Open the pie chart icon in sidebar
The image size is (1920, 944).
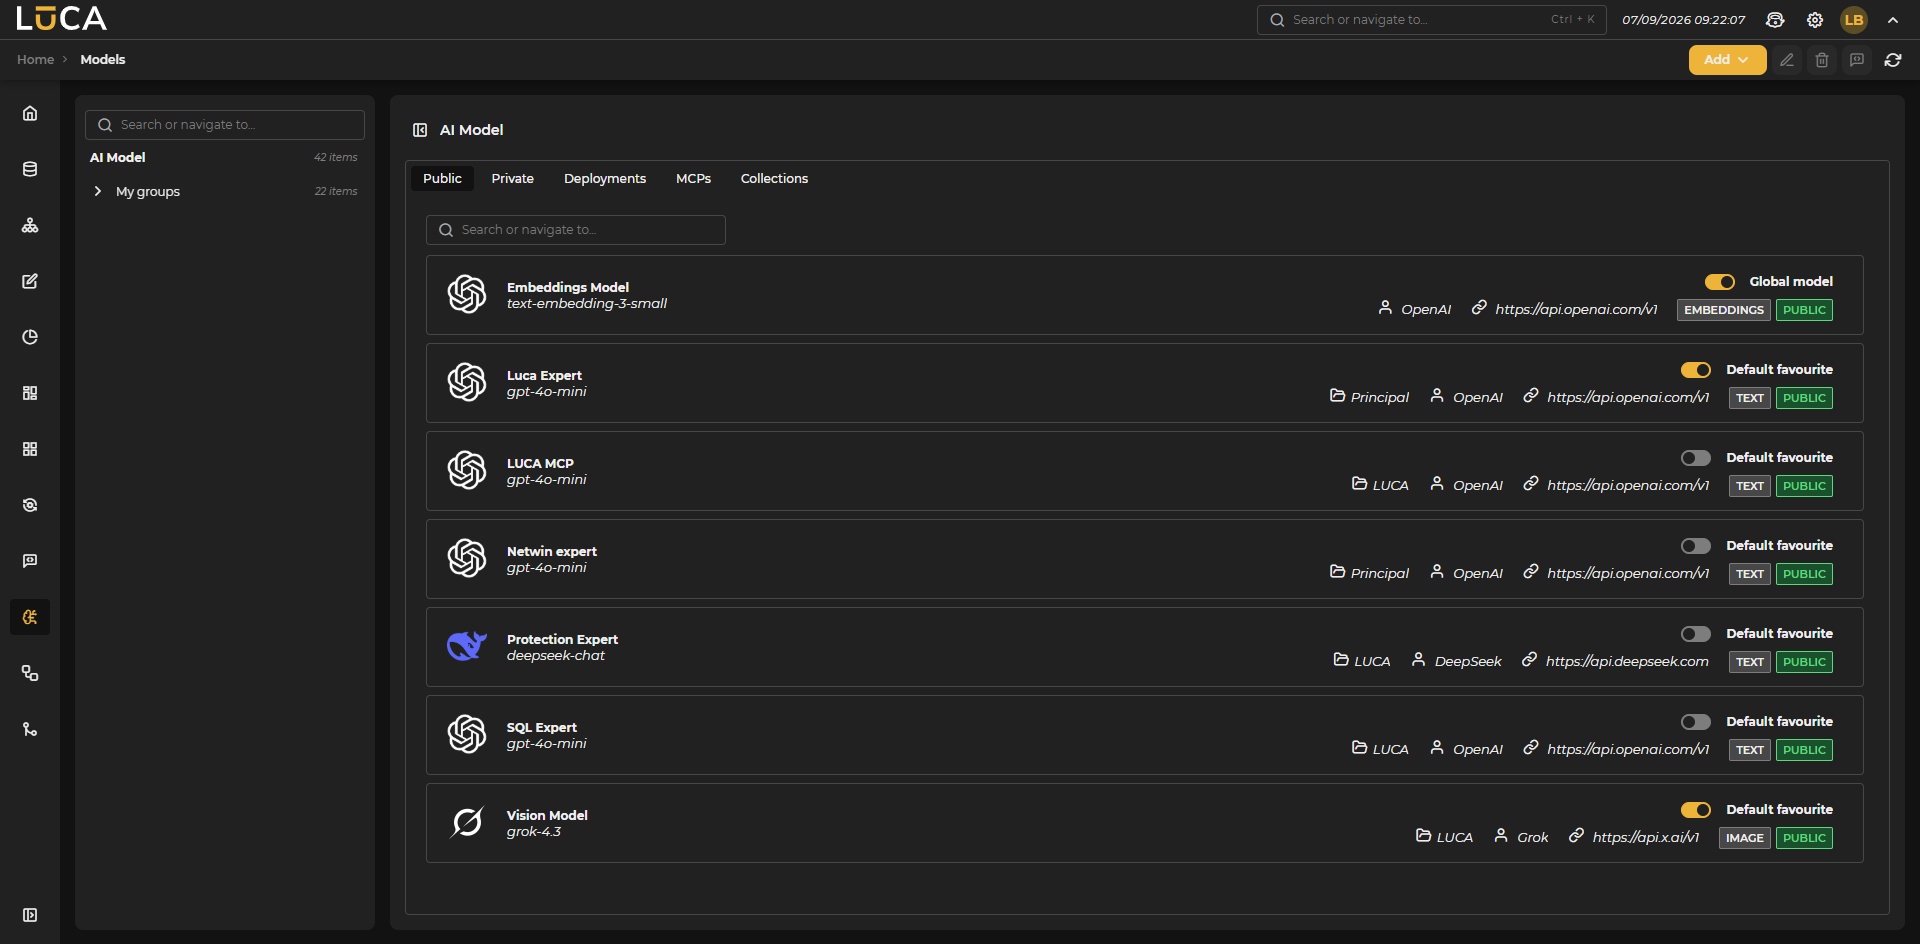30,337
